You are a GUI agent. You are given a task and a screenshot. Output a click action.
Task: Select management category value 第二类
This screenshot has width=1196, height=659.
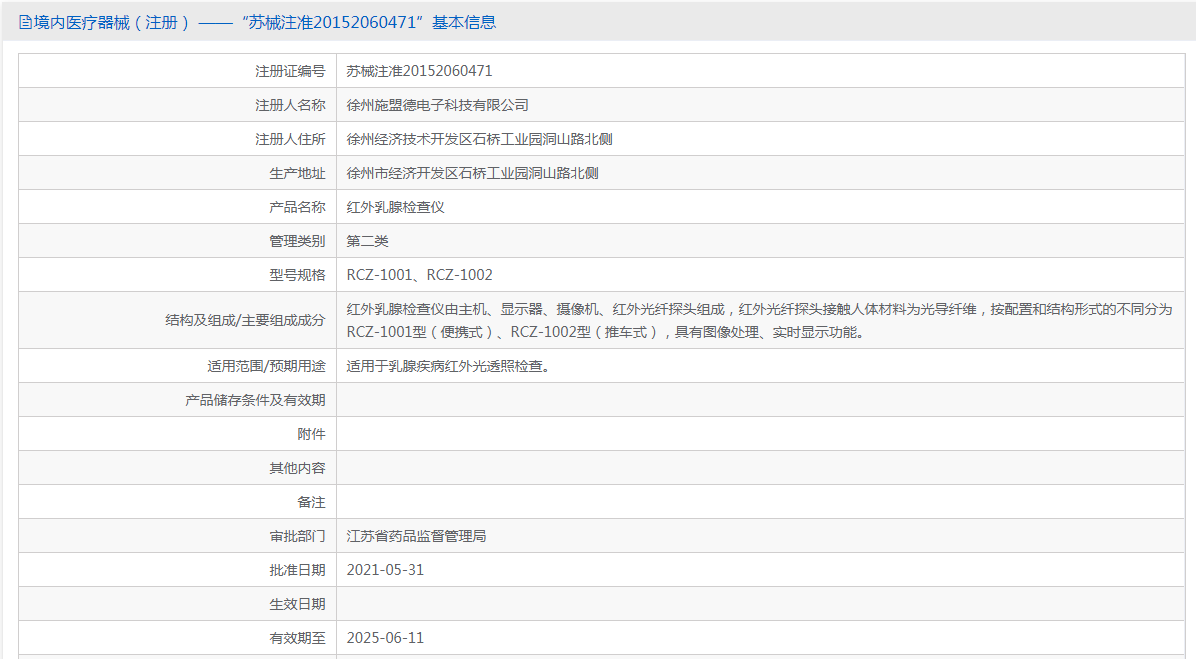point(367,241)
